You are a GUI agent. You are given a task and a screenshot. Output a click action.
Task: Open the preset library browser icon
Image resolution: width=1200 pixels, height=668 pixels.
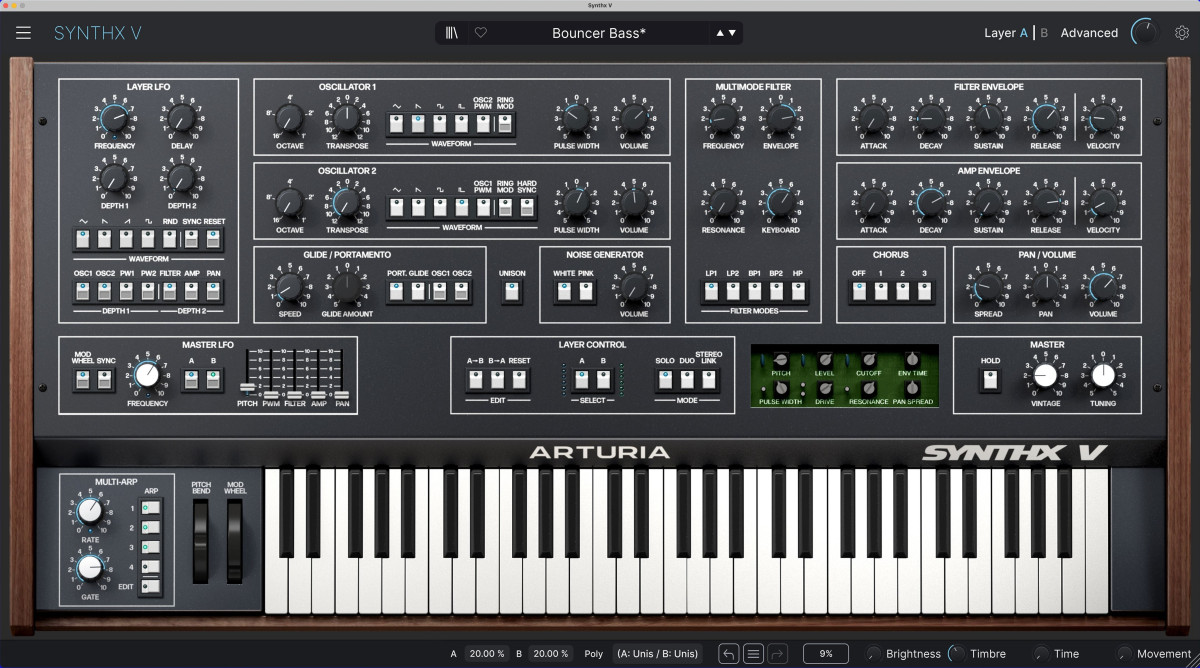(452, 33)
